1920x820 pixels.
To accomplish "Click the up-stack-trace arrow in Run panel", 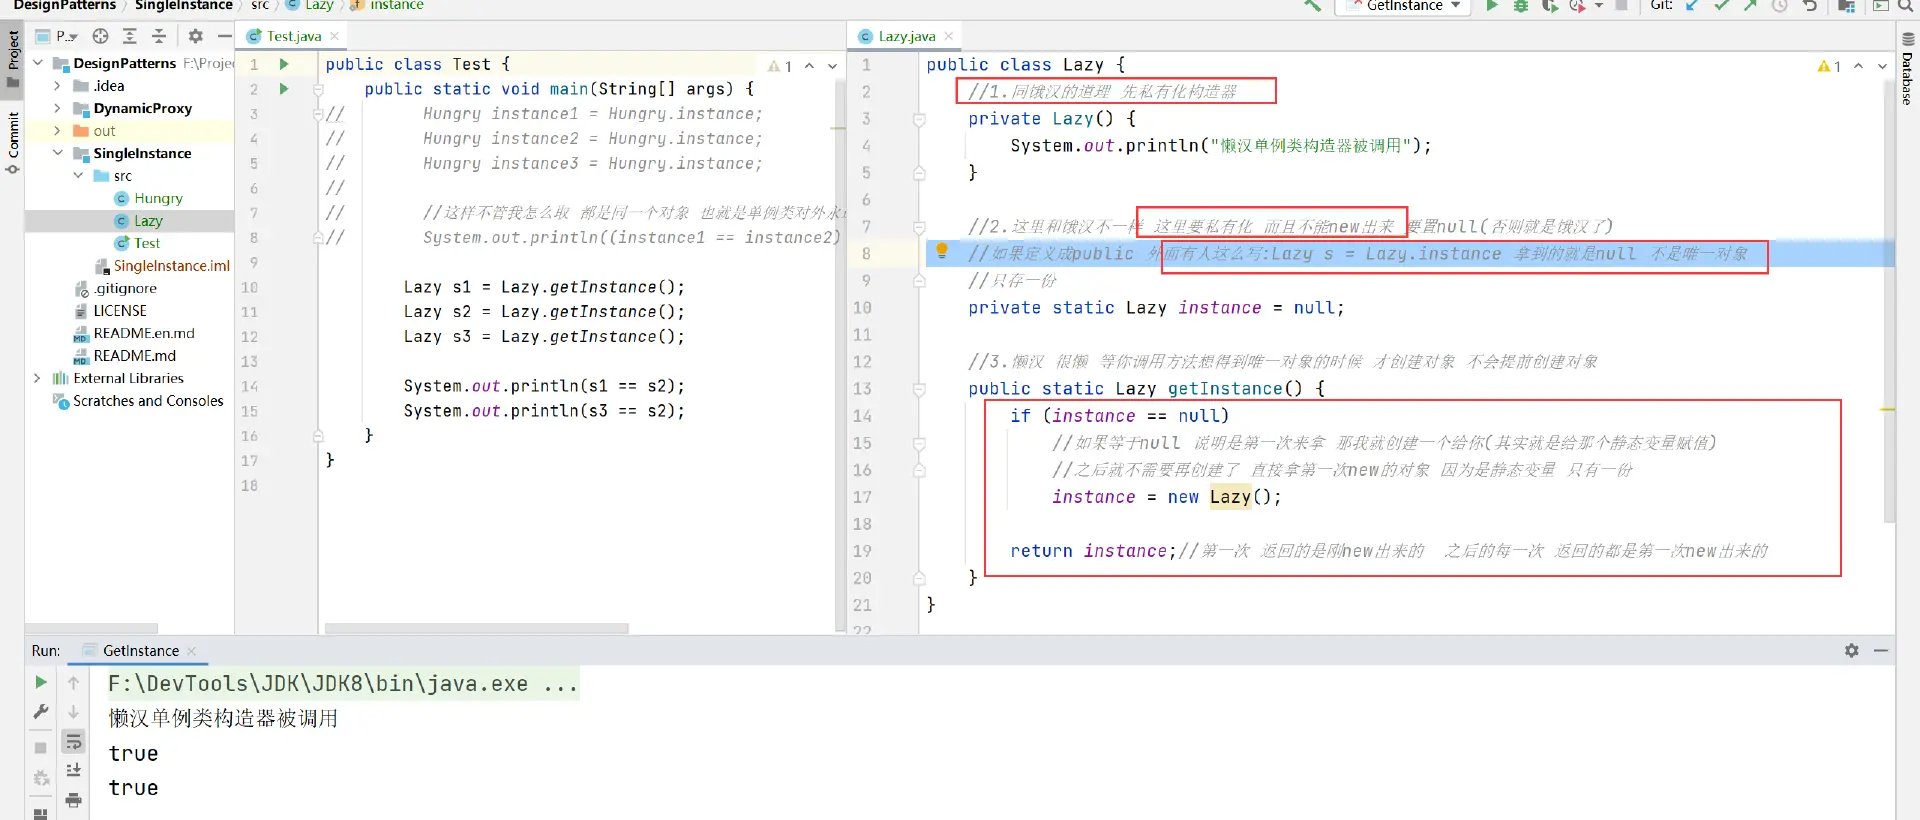I will pyautogui.click(x=73, y=682).
